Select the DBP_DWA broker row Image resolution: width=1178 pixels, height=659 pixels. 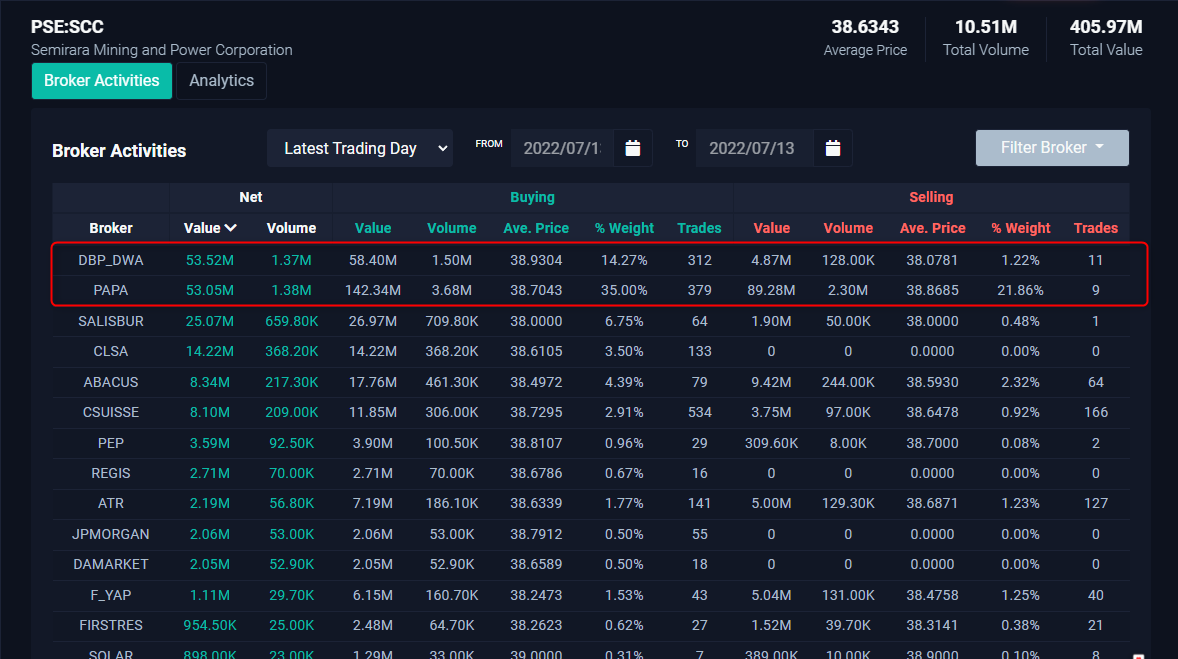pos(591,260)
